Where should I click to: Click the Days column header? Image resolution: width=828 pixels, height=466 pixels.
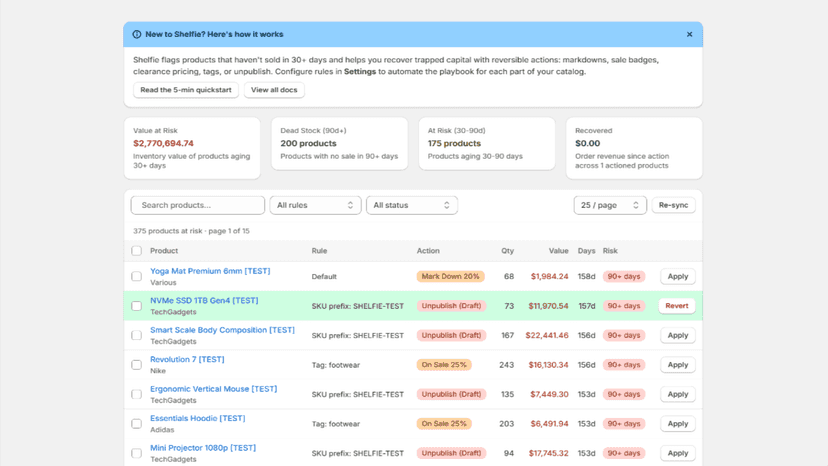(x=586, y=251)
